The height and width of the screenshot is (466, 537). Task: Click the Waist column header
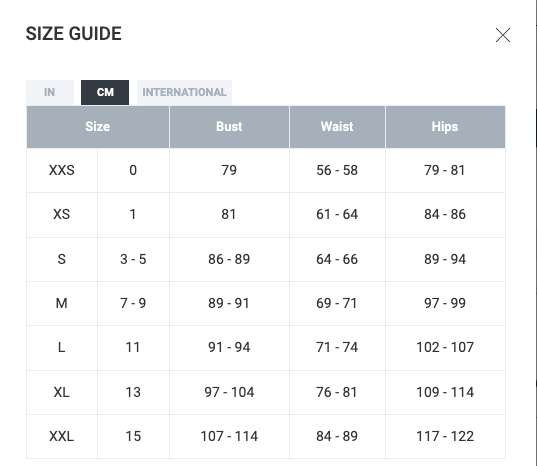click(337, 127)
